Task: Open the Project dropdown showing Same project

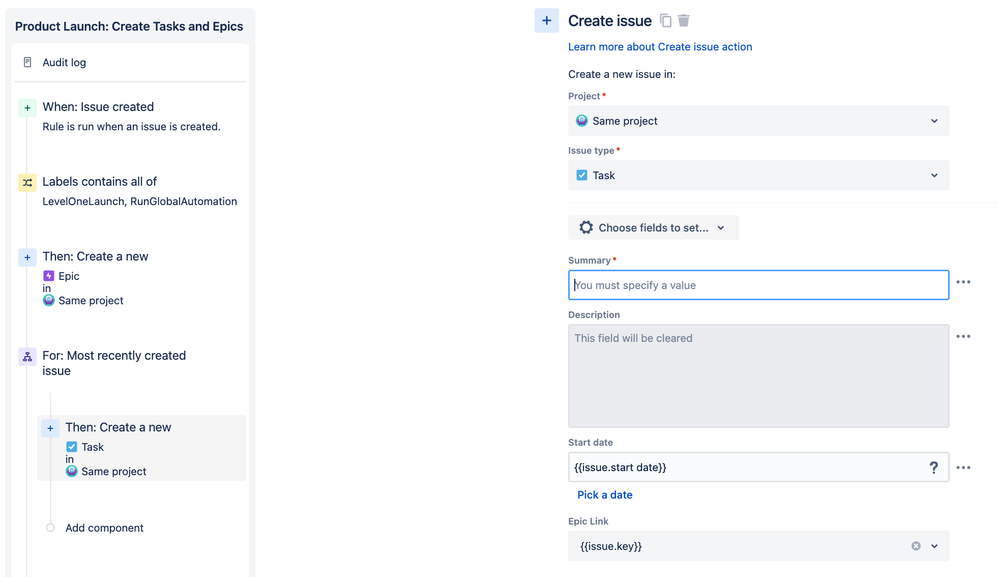Action: coord(758,121)
